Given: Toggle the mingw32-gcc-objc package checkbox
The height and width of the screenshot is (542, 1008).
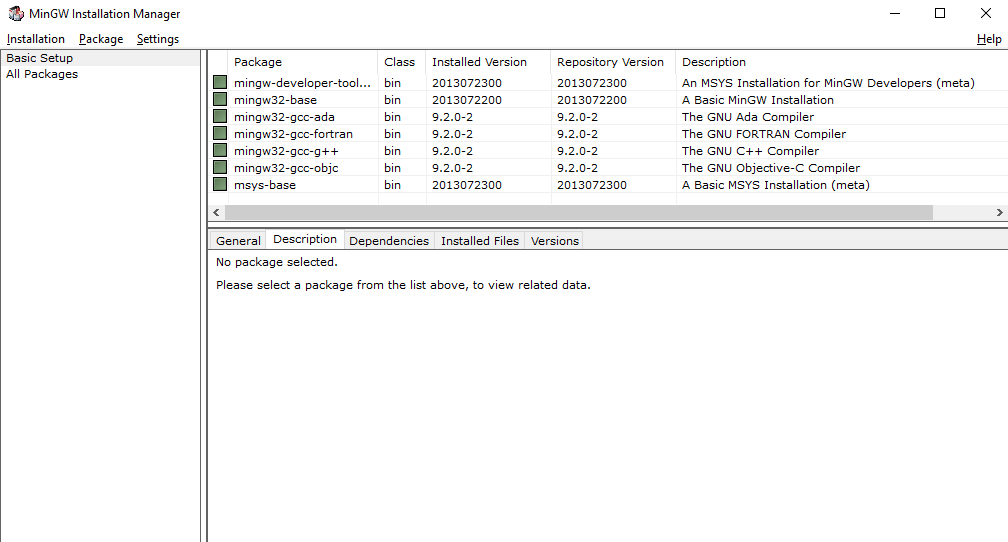Looking at the screenshot, I should point(220,167).
